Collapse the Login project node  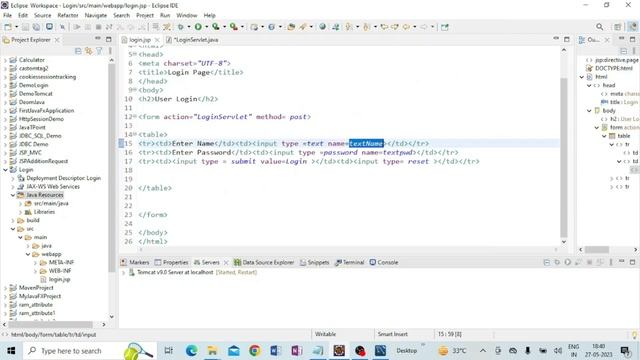[x=6, y=169]
